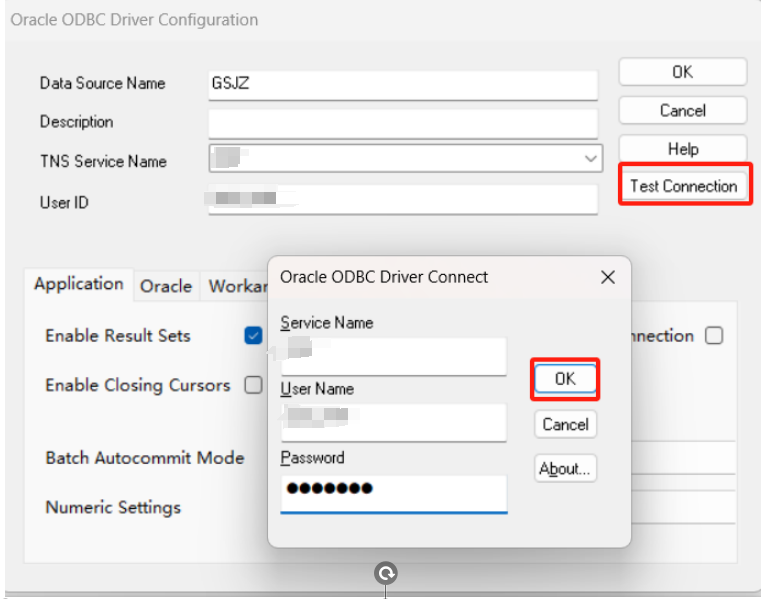Switch to the Application tab
Image resolution: width=762 pixels, height=599 pixels.
pos(79,284)
